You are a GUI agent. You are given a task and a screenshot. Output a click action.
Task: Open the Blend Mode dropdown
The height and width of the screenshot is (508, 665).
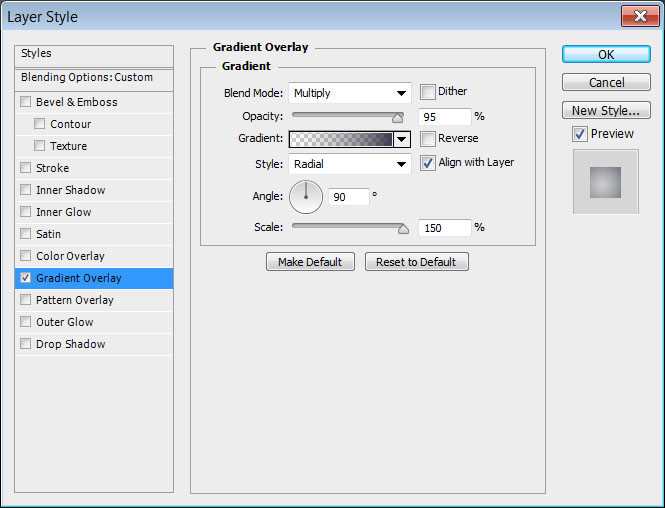click(350, 93)
